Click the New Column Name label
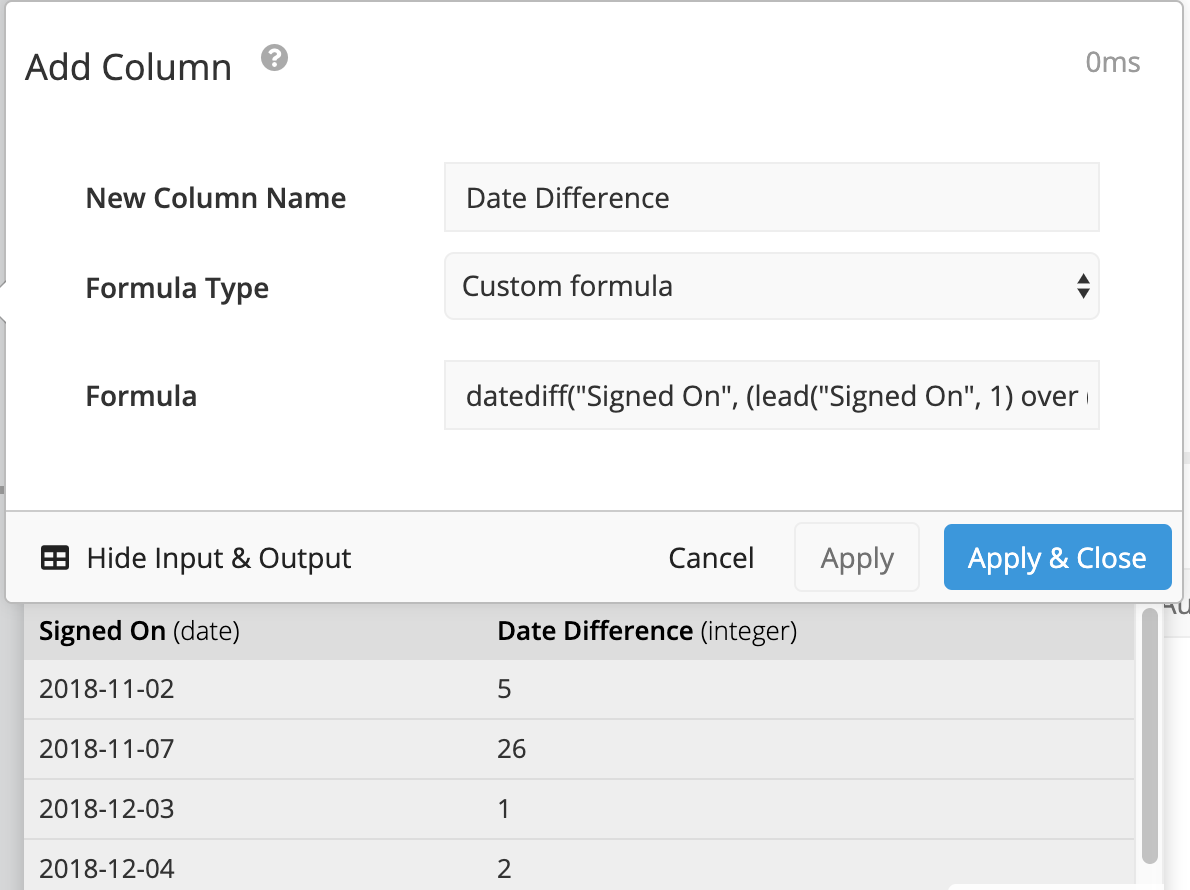 coord(216,198)
